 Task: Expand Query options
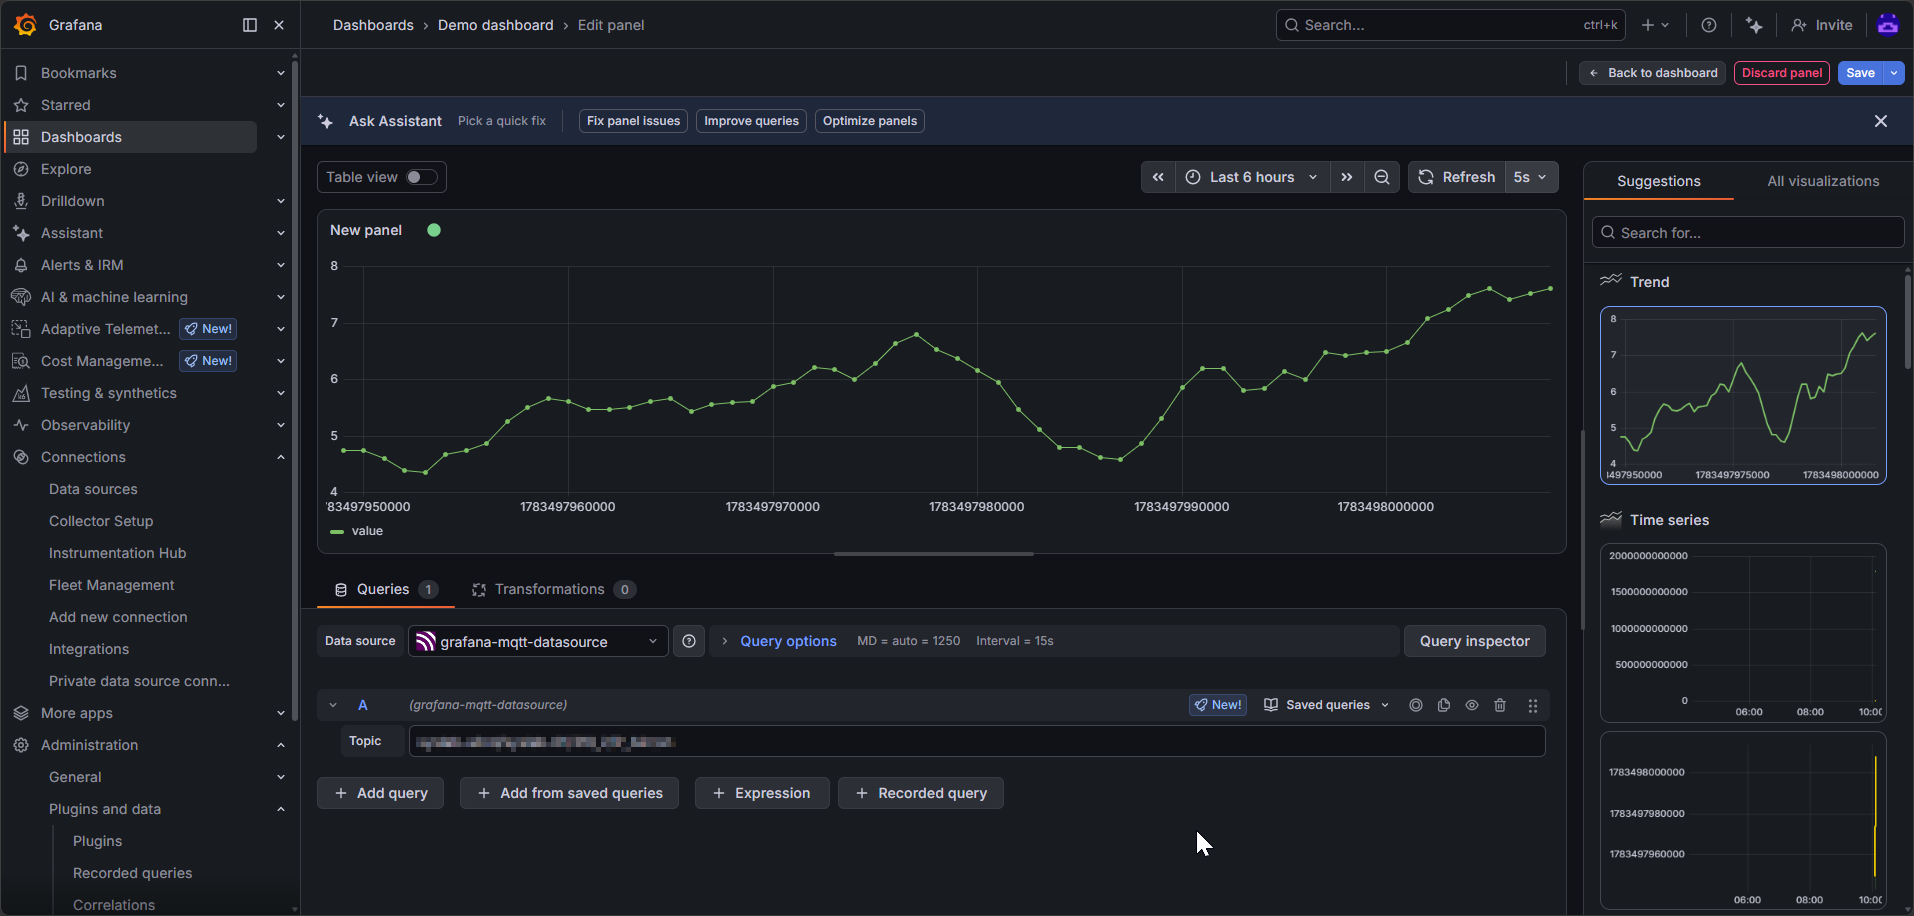coord(788,641)
